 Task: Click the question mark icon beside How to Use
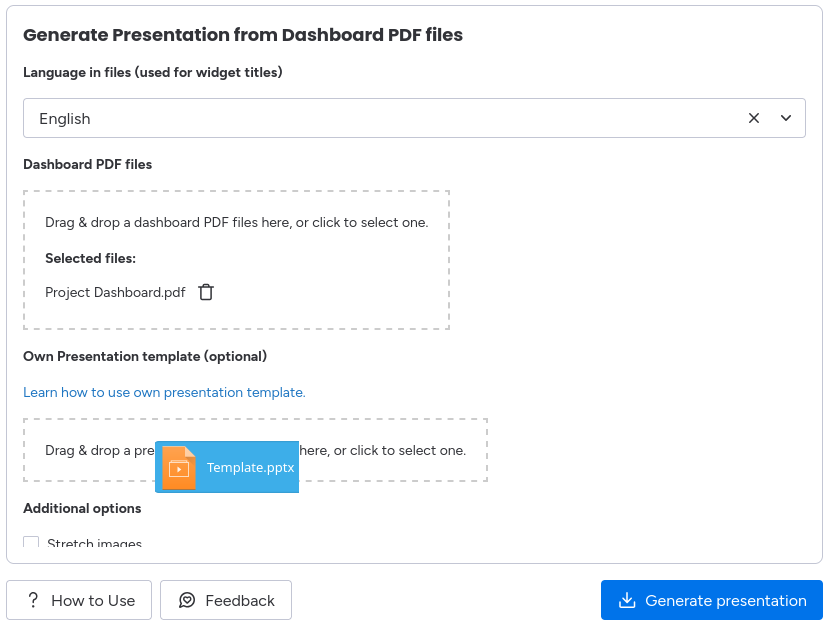click(33, 600)
